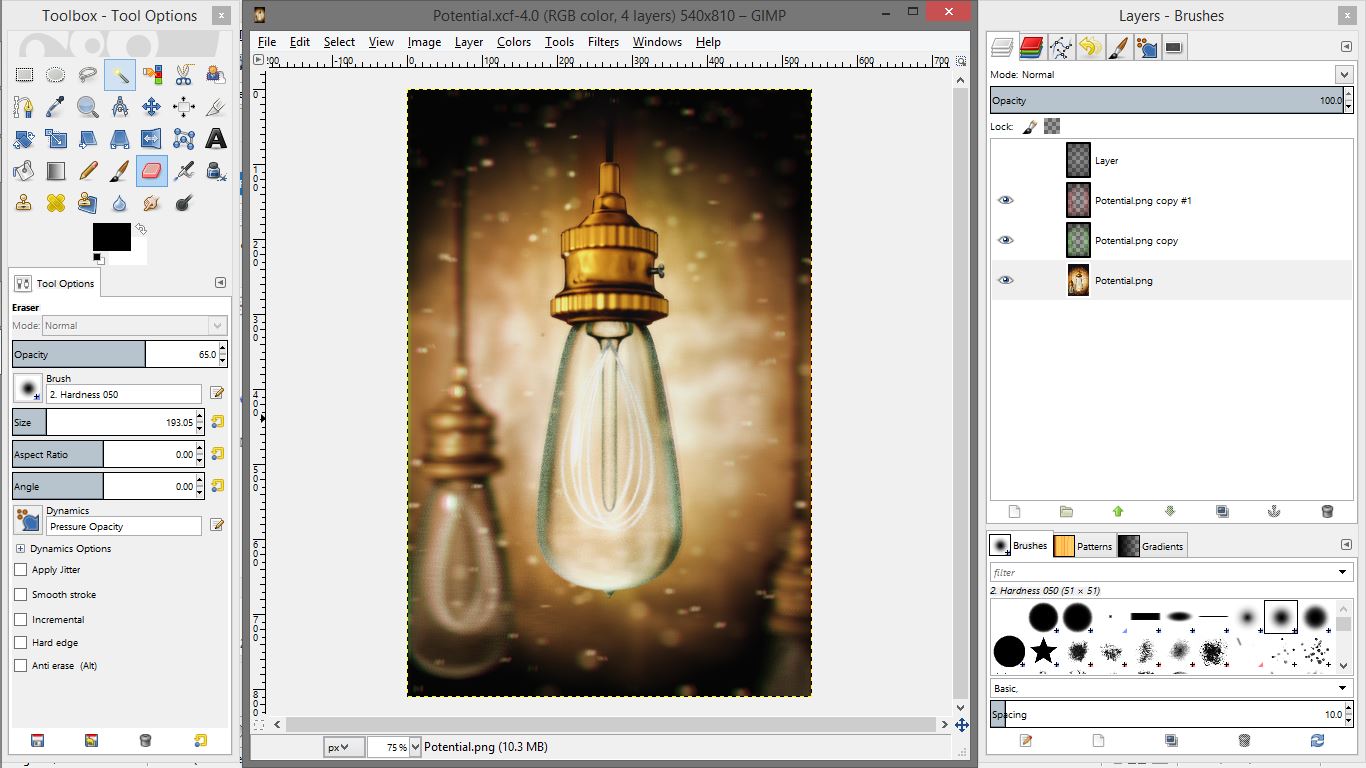Select the Perspective tool
The image size is (1366, 768).
(x=120, y=139)
